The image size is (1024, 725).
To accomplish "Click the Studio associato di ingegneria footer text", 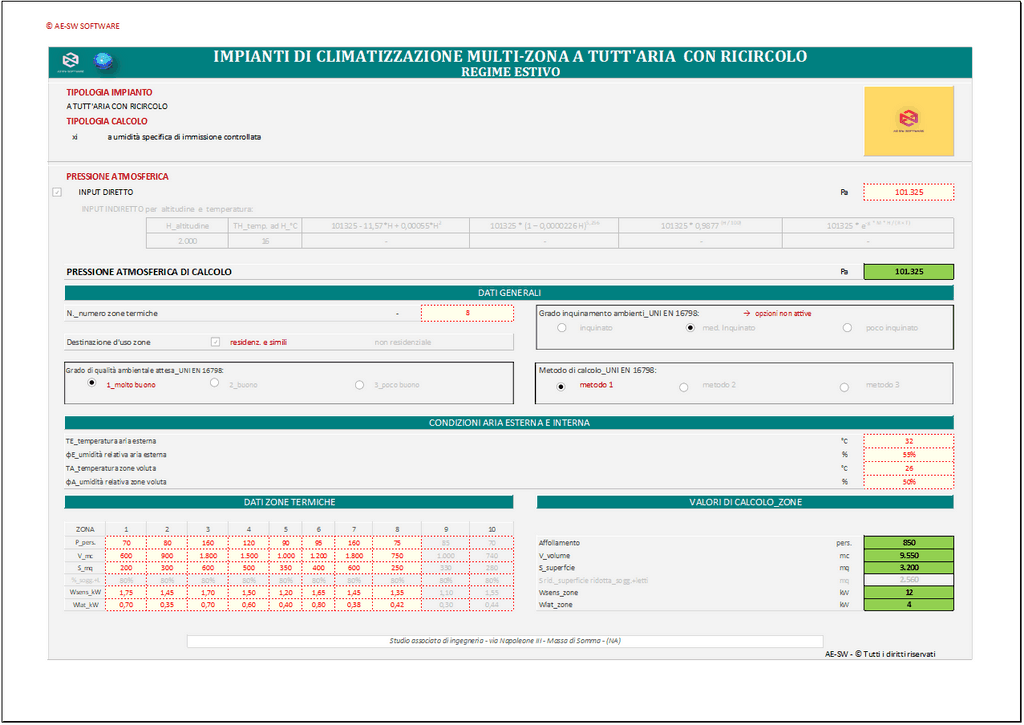I will coord(505,641).
